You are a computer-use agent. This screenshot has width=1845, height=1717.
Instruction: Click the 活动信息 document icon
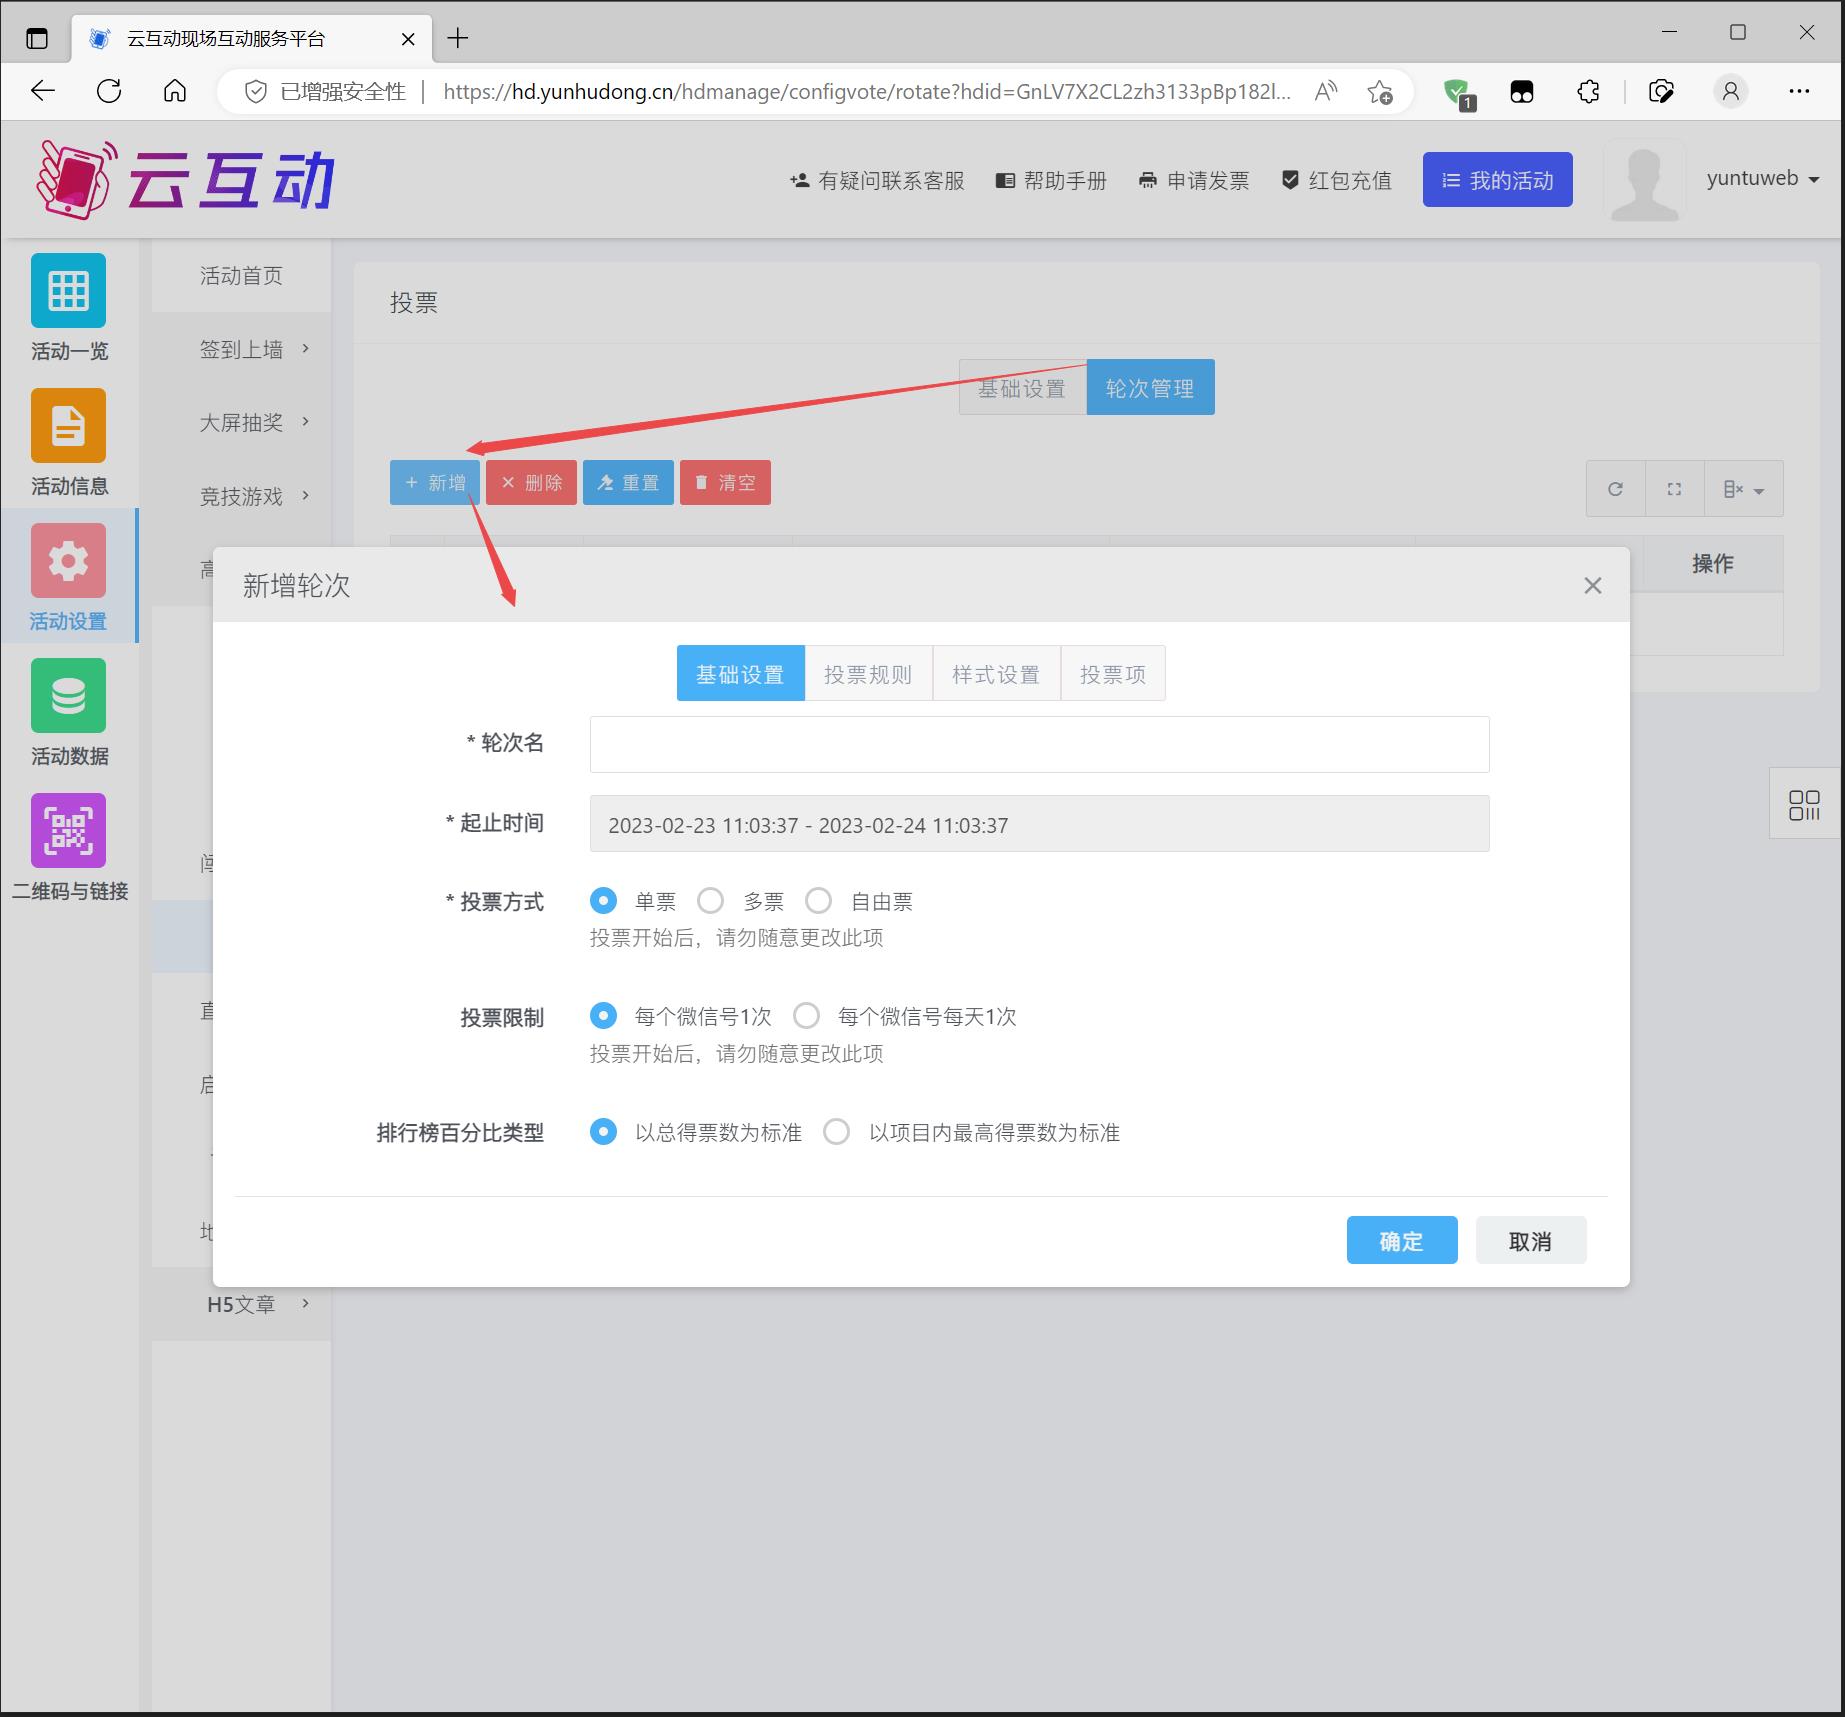coord(68,426)
